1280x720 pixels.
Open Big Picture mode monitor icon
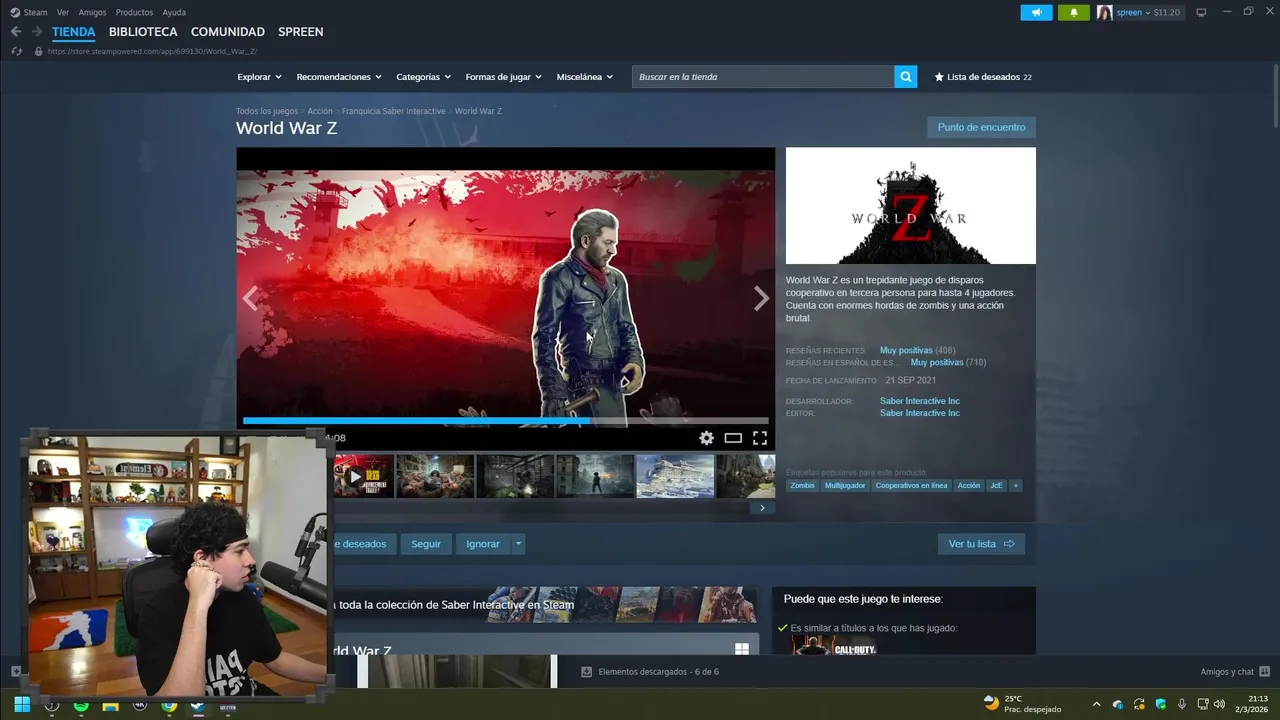point(1201,12)
